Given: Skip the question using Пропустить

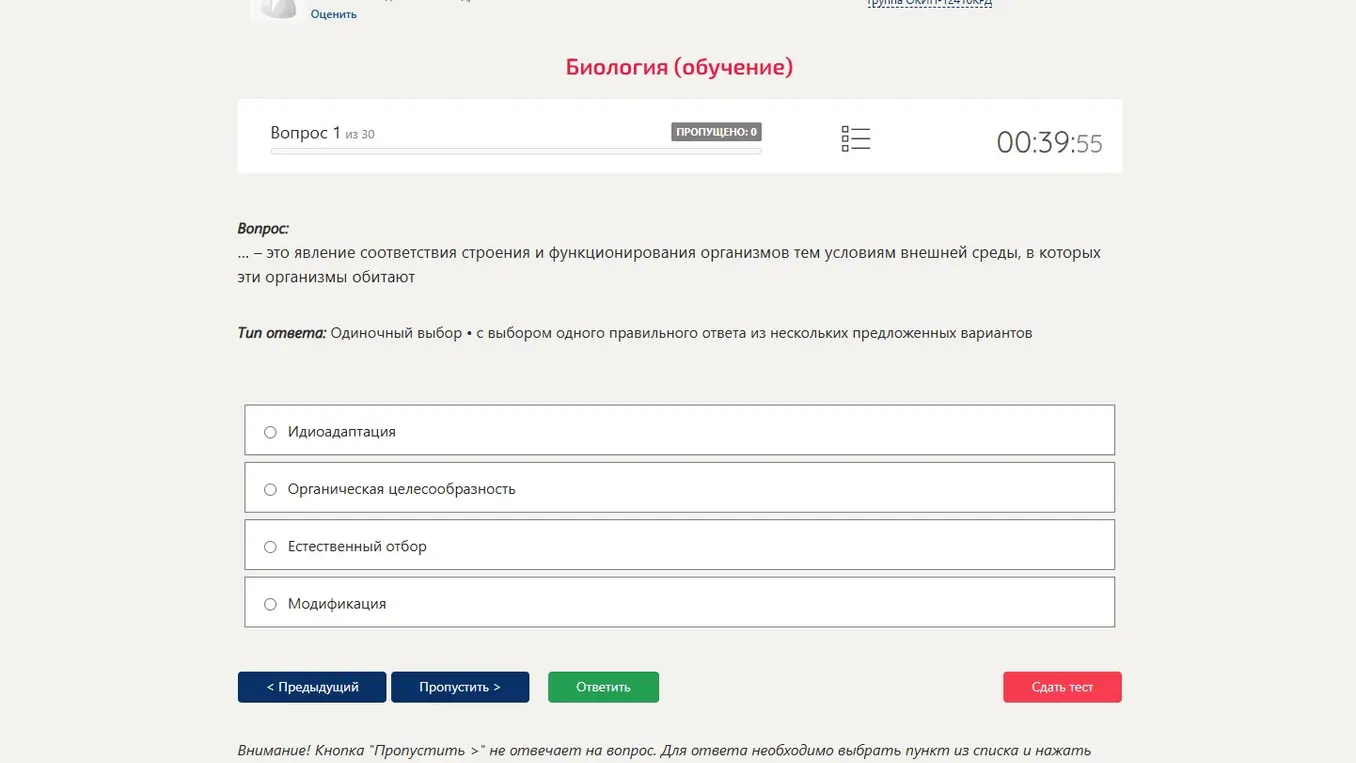Looking at the screenshot, I should click(x=460, y=687).
